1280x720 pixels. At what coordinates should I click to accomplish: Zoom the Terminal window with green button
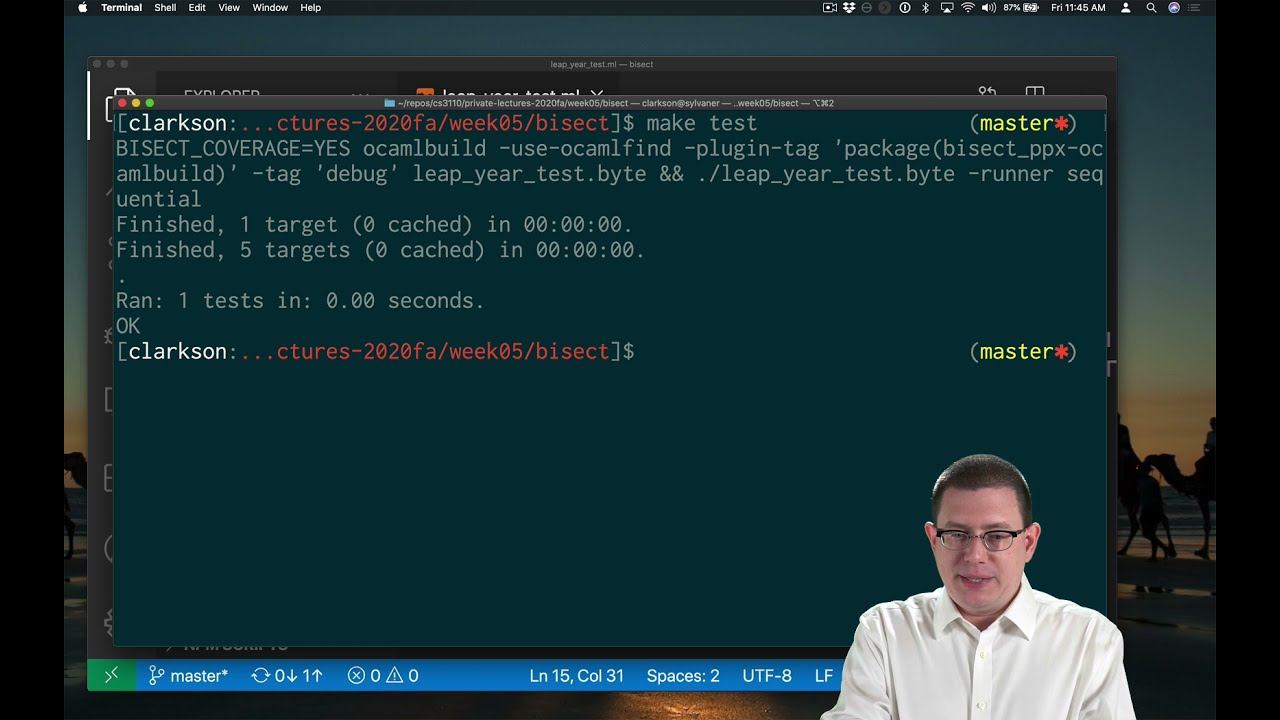[x=150, y=103]
